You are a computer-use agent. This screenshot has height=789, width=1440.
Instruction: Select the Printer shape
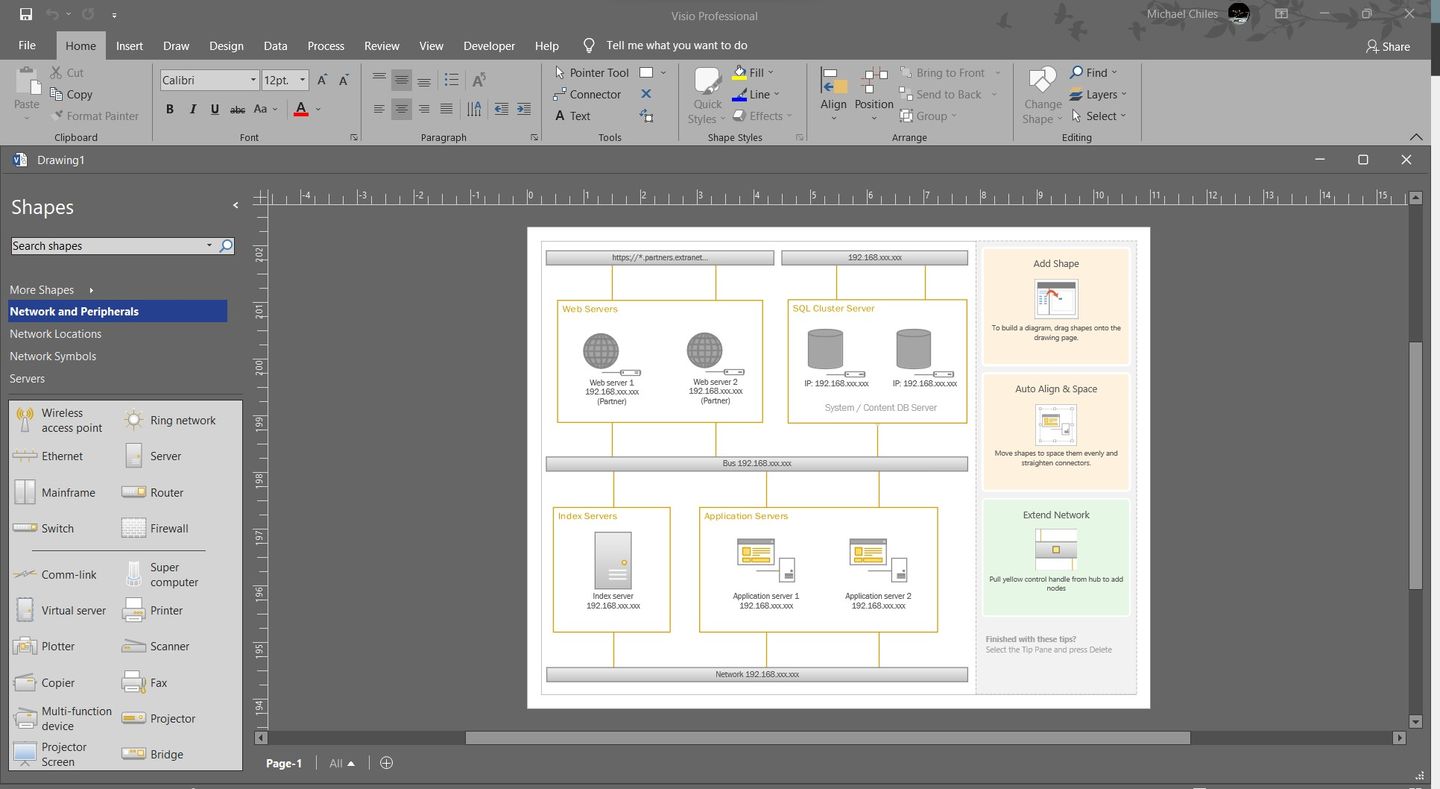coord(154,610)
